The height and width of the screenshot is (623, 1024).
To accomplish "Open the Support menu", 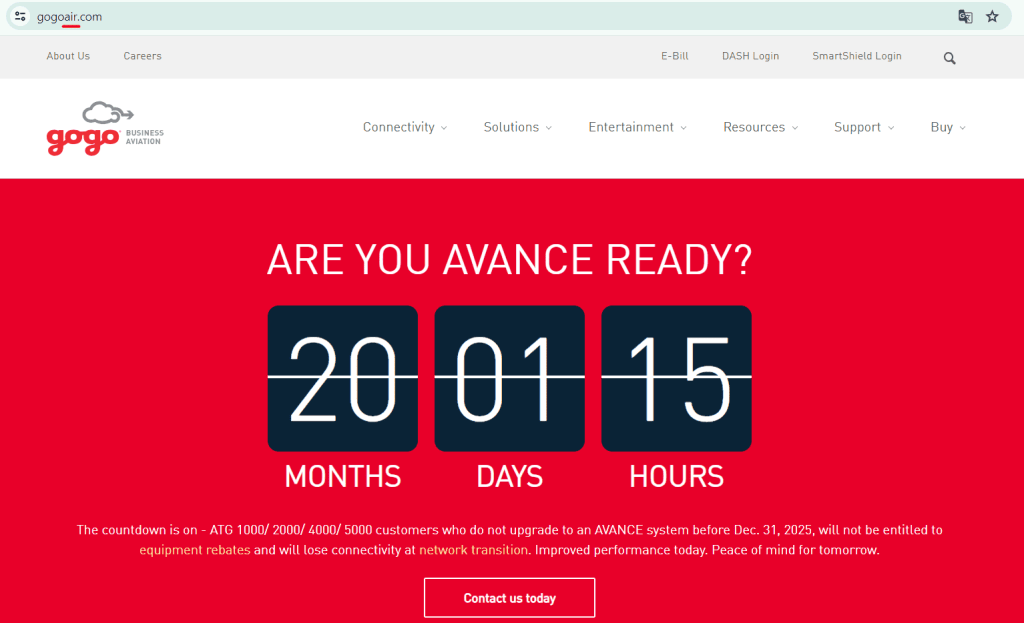I will coord(864,127).
